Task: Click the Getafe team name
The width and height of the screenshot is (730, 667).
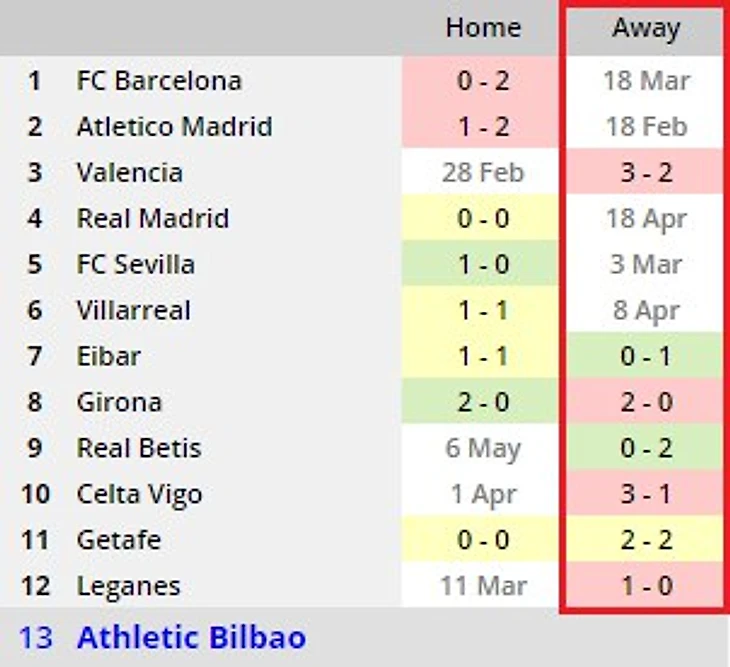Action: tap(119, 541)
